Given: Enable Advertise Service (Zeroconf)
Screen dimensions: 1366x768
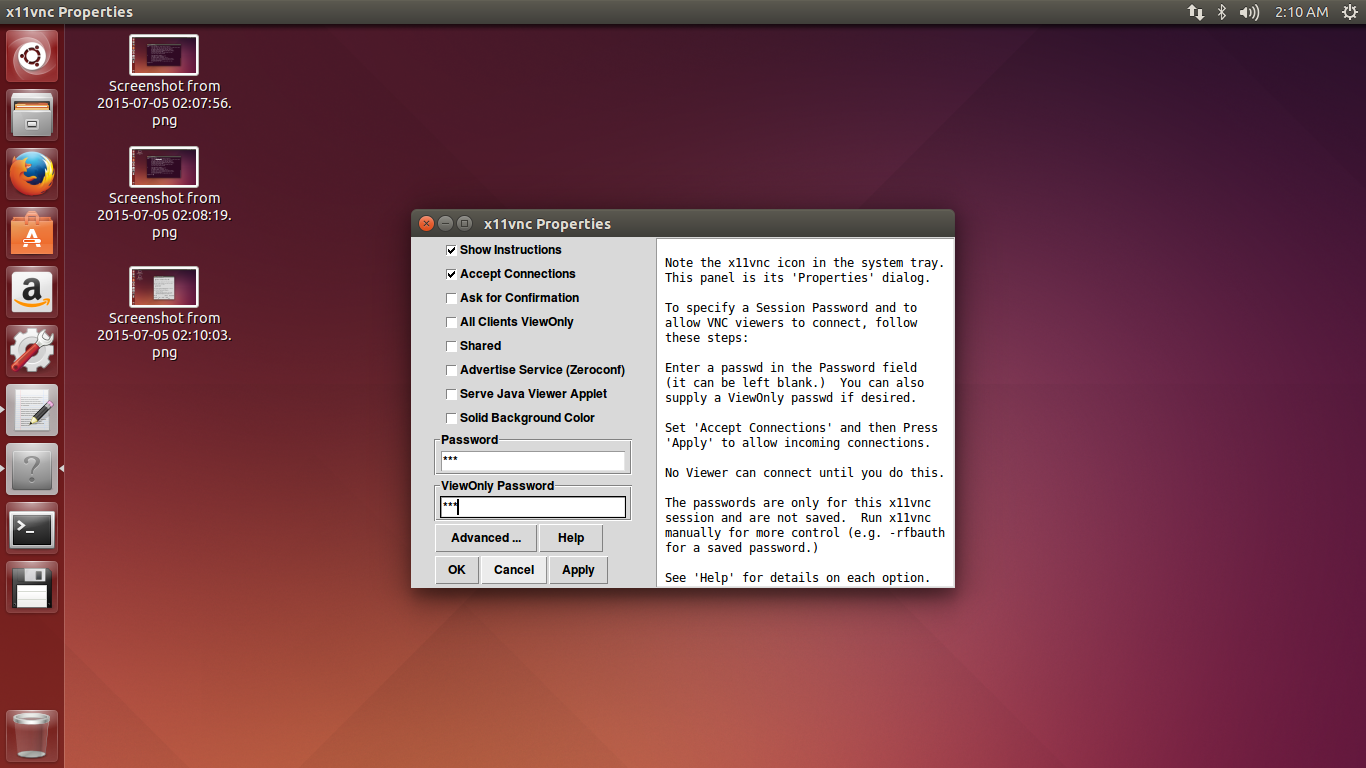Looking at the screenshot, I should (x=451, y=370).
